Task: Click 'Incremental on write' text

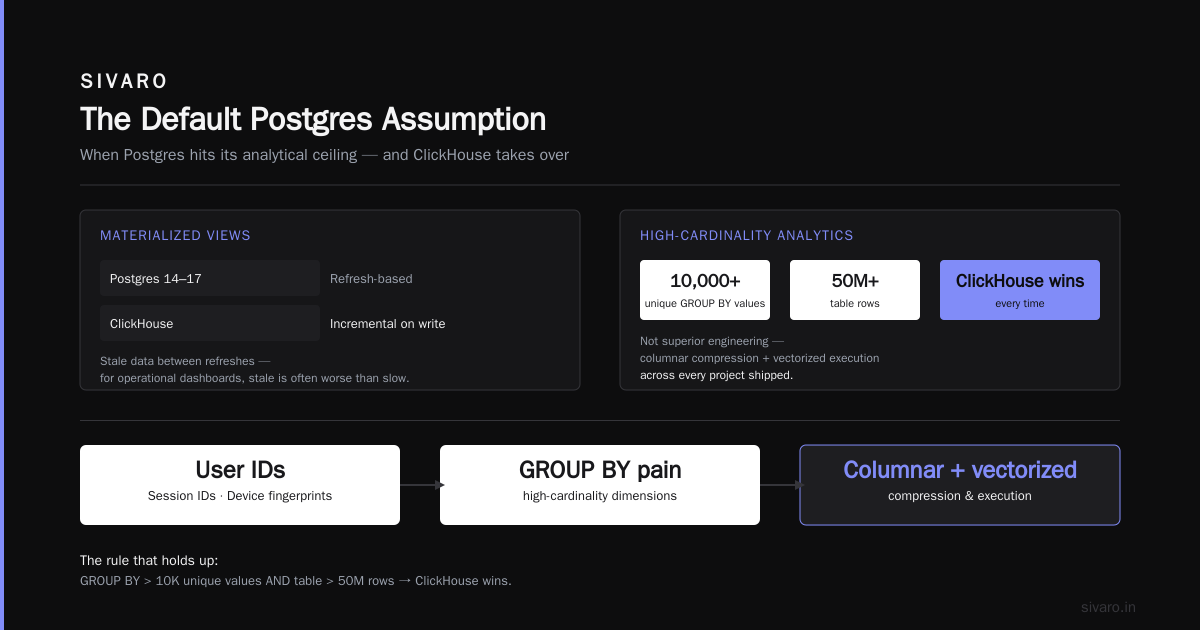Action: [x=388, y=324]
